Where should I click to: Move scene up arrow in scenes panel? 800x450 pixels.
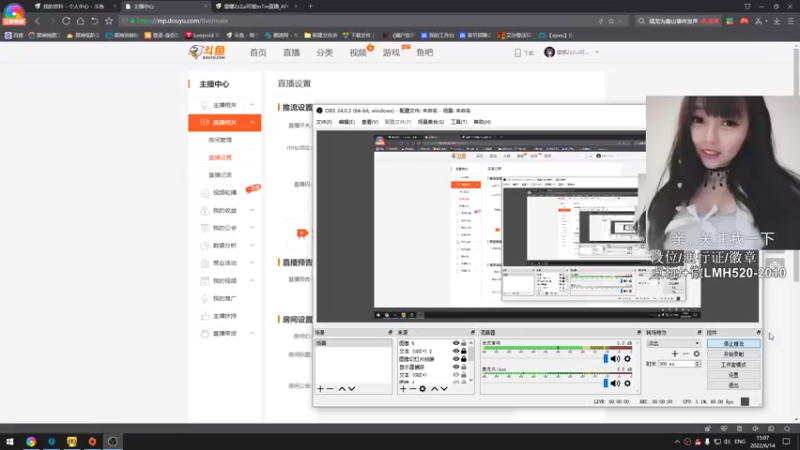342,389
